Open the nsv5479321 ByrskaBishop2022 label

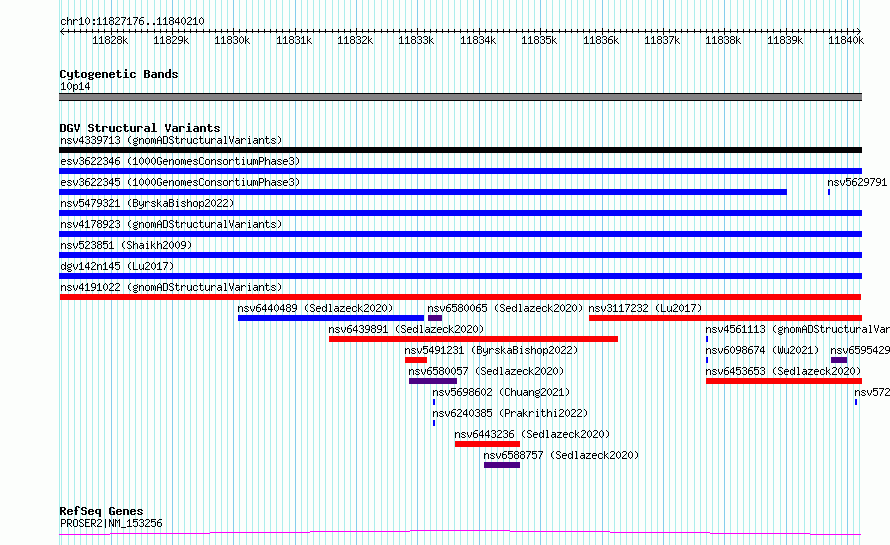pos(147,203)
